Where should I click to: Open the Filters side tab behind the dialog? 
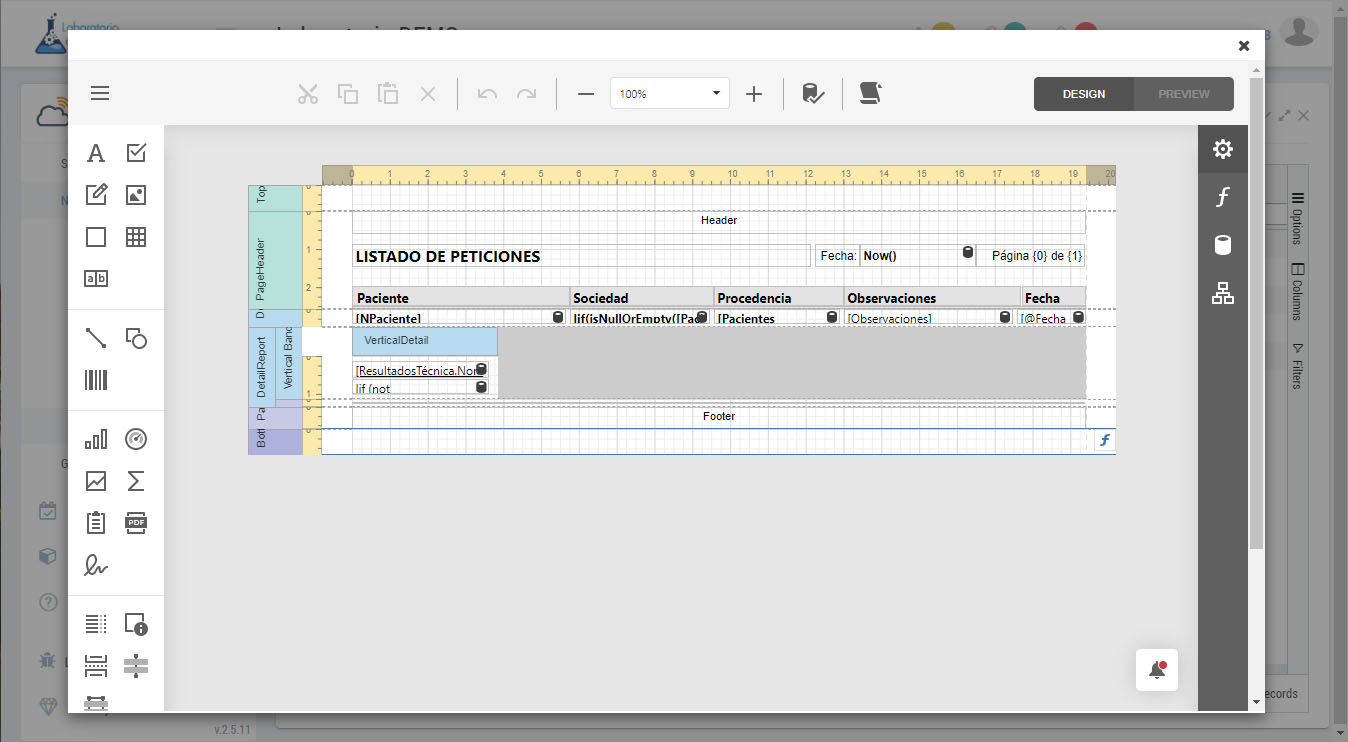[1297, 367]
